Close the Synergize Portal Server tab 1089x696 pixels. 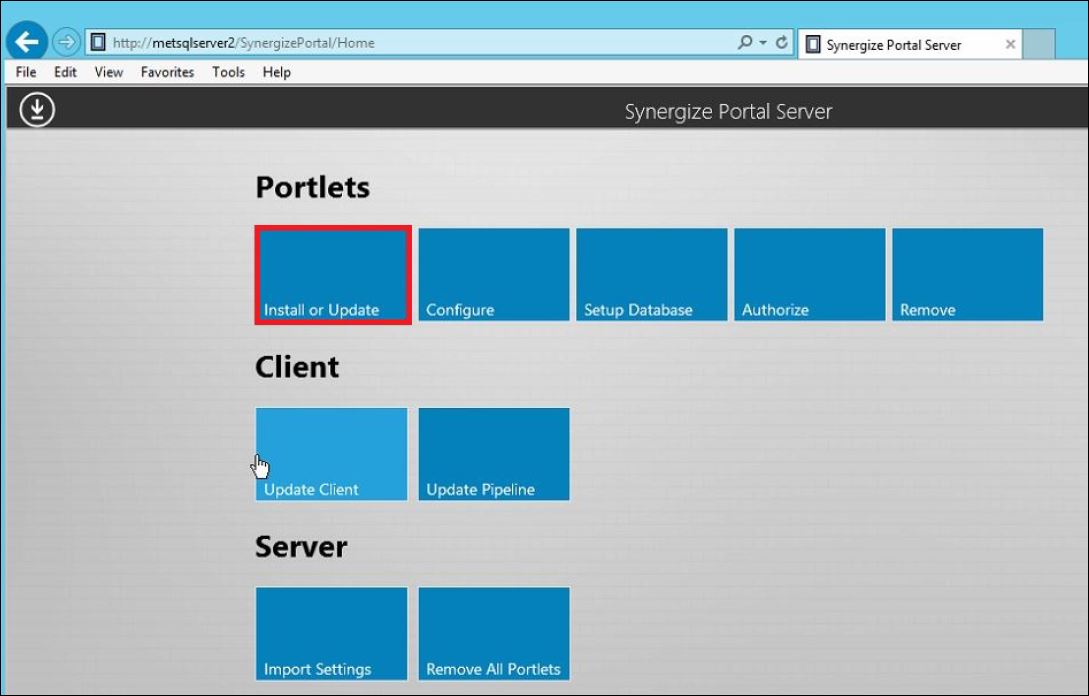coord(1011,44)
